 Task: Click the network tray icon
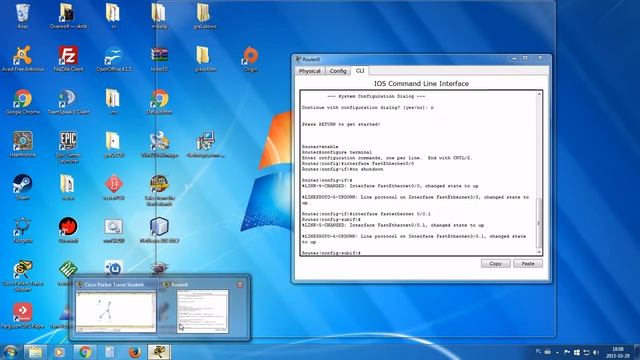pyautogui.click(x=586, y=352)
